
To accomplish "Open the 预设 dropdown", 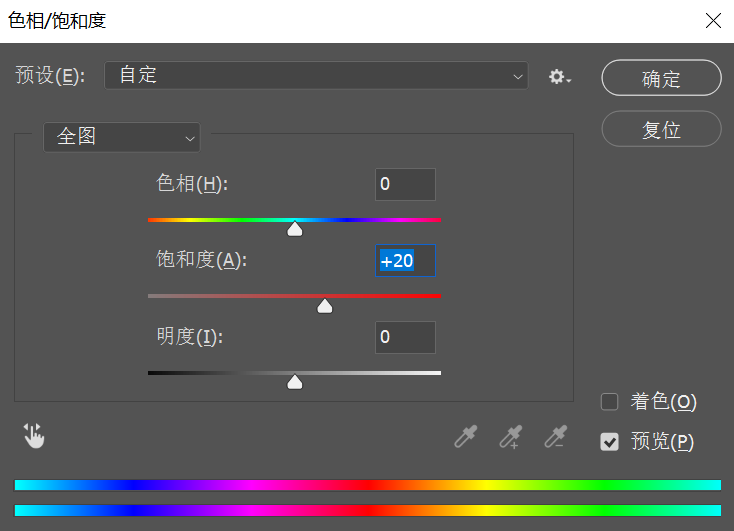I will tap(316, 75).
